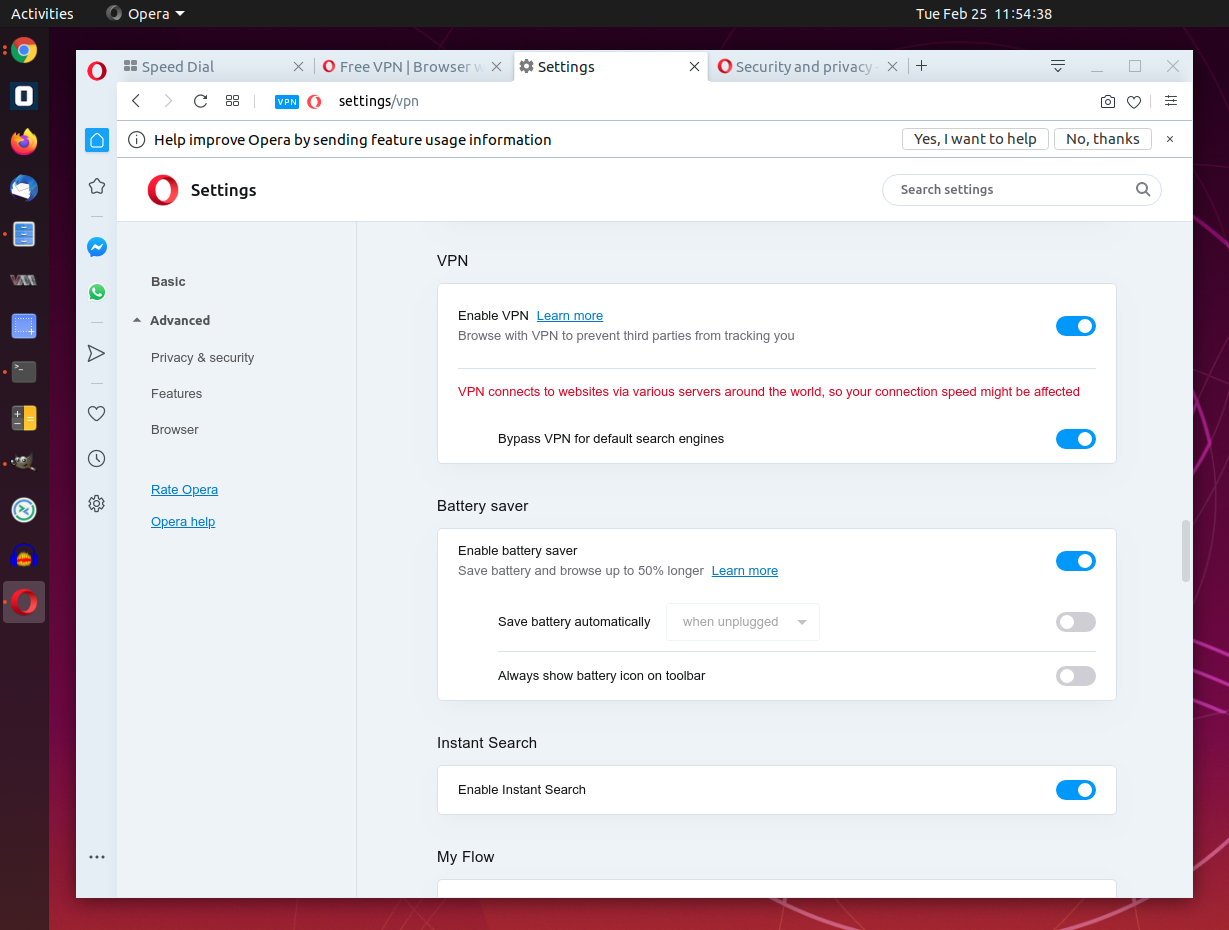Open the Easy Setup icon

coord(1171,101)
